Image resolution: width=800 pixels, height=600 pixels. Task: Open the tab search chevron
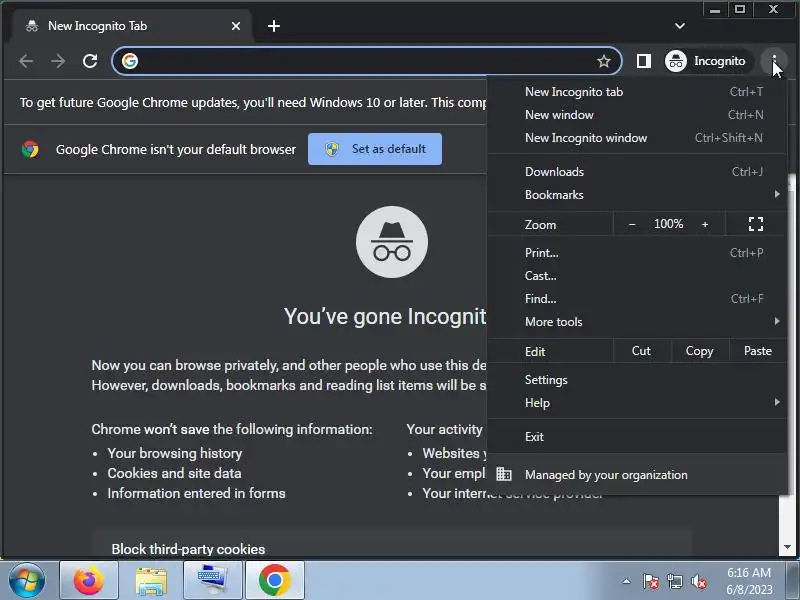coord(680,26)
